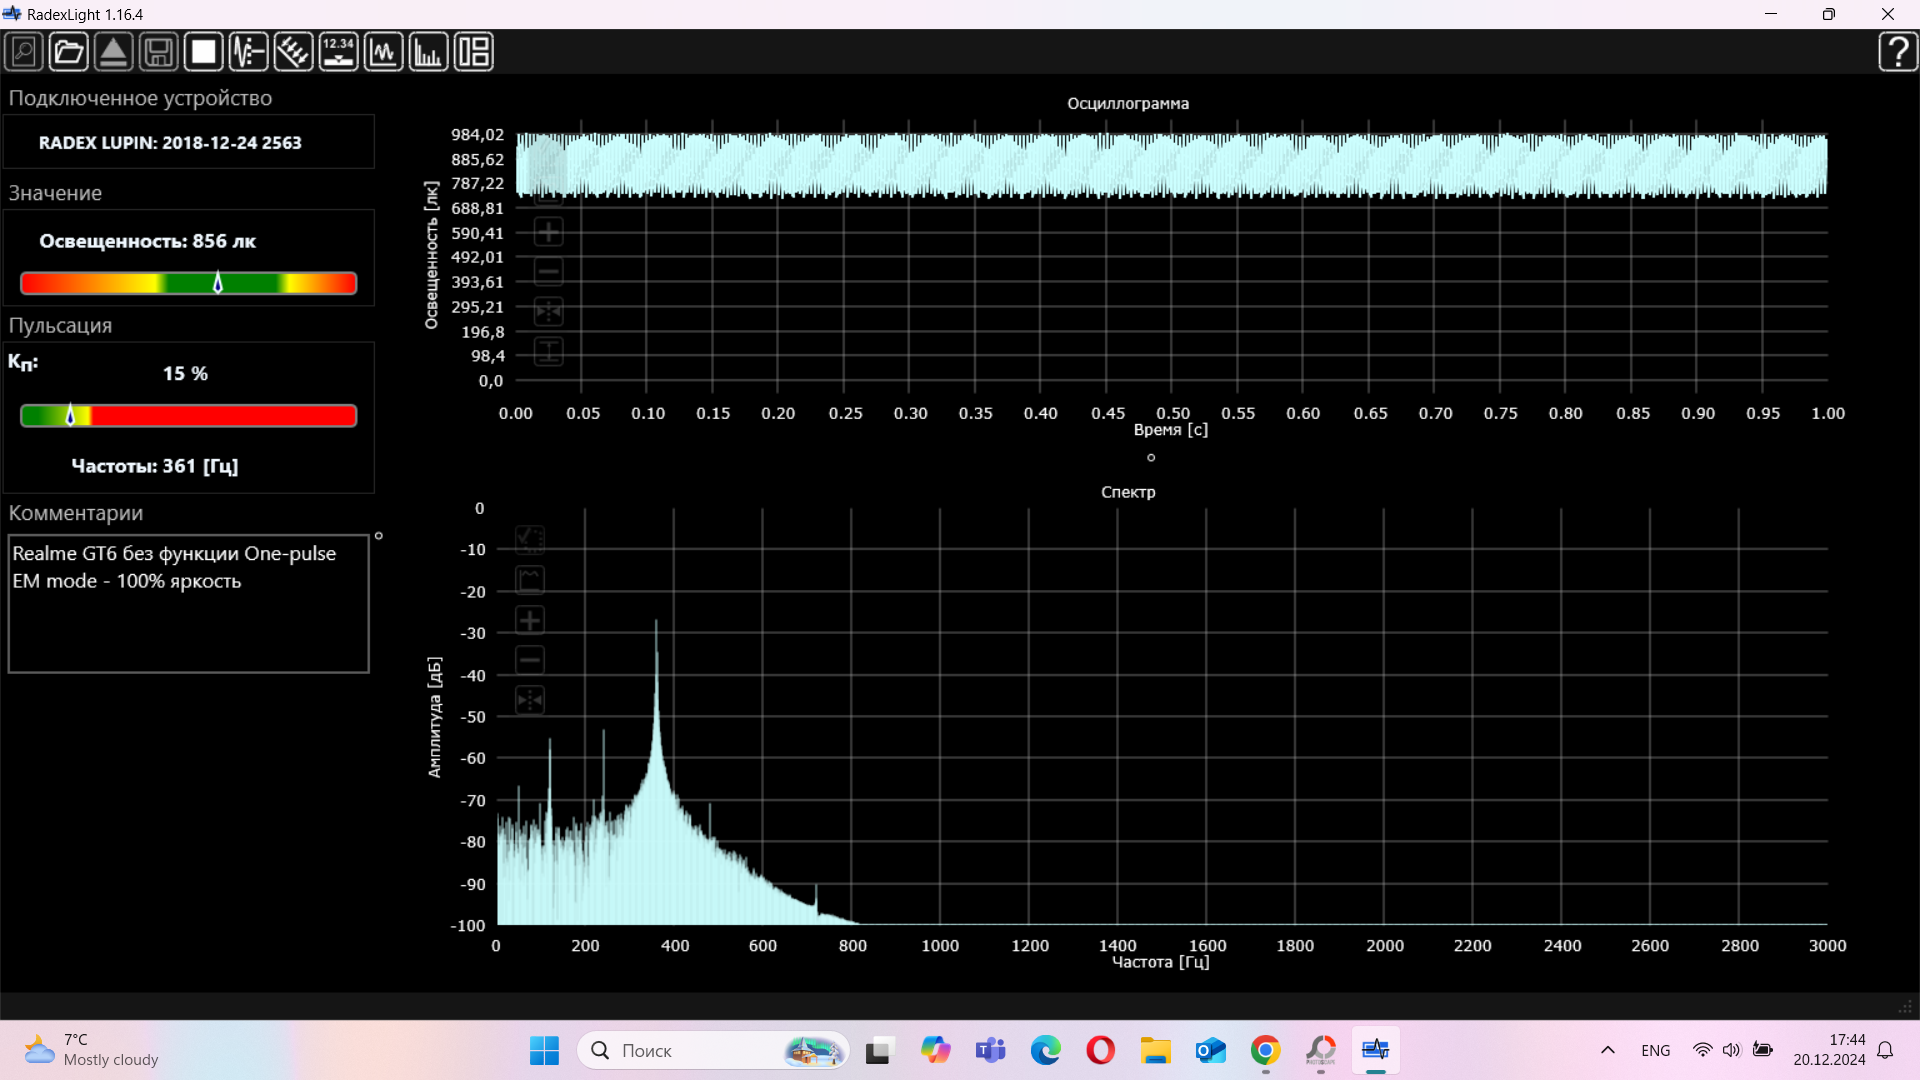Toggle the oscillogram graph panel icon

point(383,52)
